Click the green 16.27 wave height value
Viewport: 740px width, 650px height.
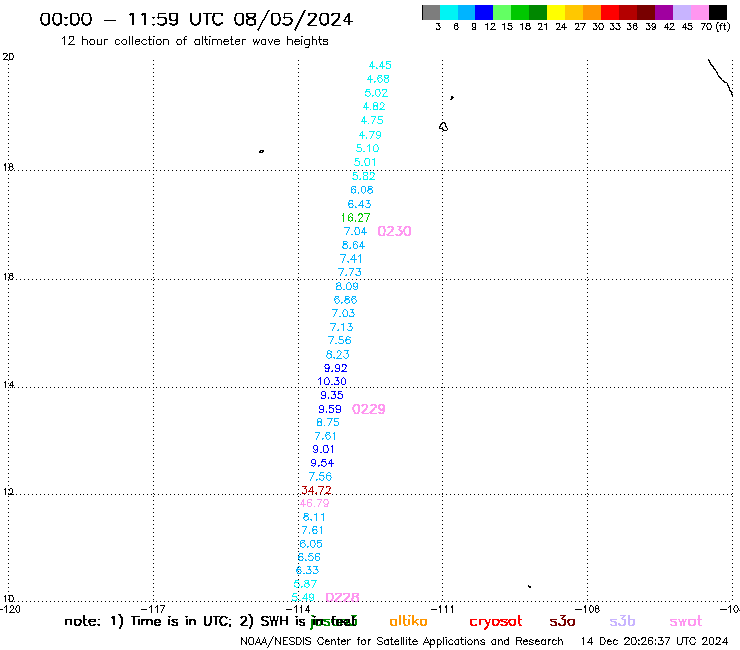(x=355, y=218)
